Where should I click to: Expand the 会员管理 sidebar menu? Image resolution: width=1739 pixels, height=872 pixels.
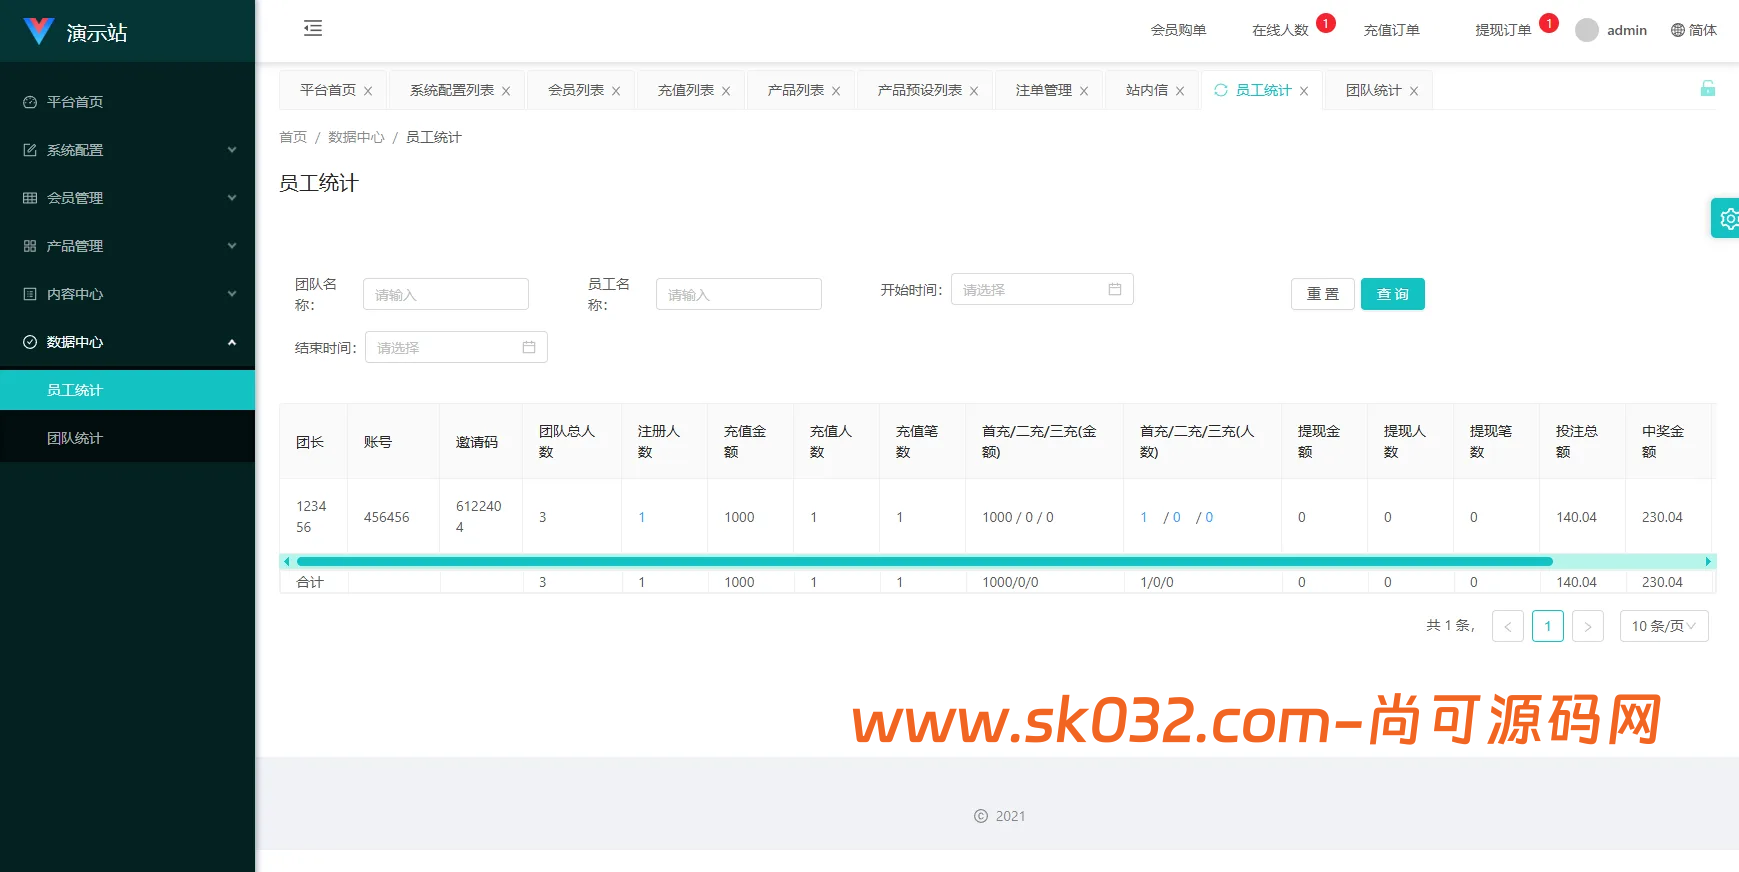[x=127, y=198]
